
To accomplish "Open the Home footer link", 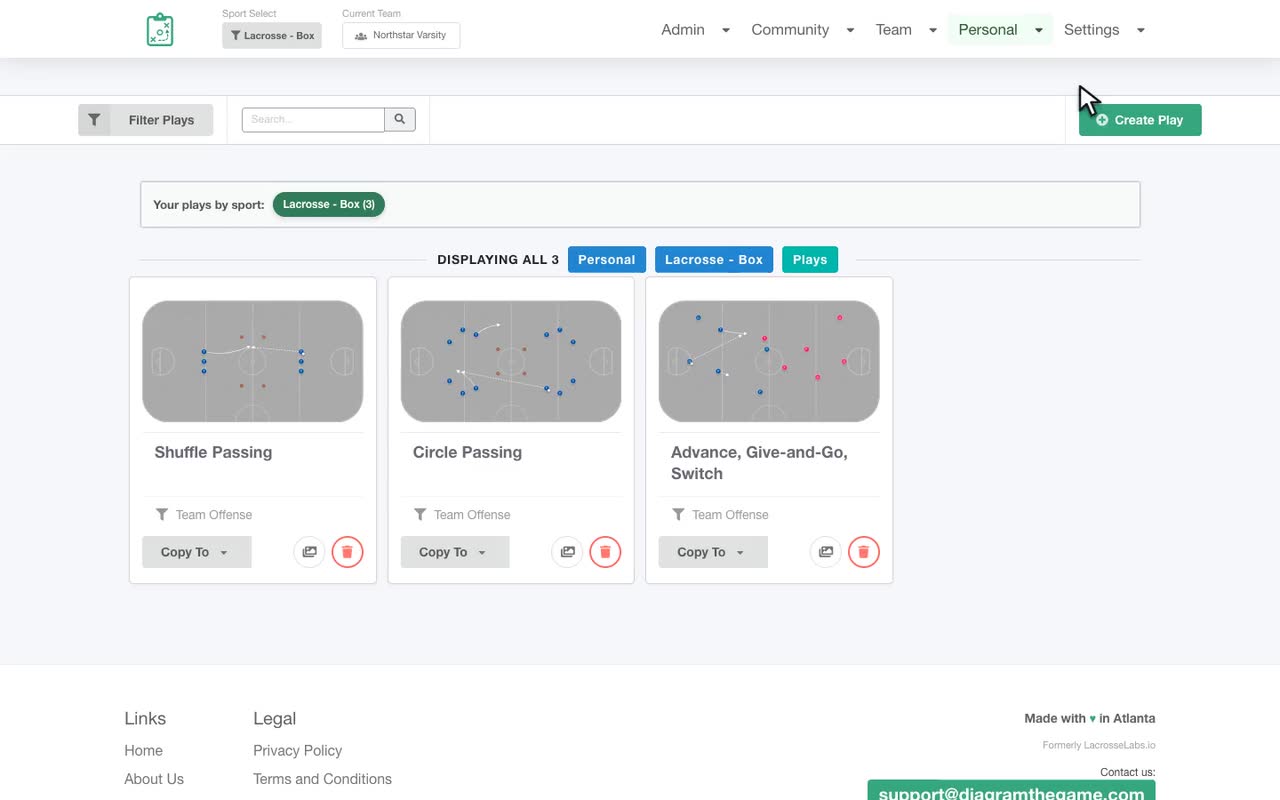I will click(143, 750).
